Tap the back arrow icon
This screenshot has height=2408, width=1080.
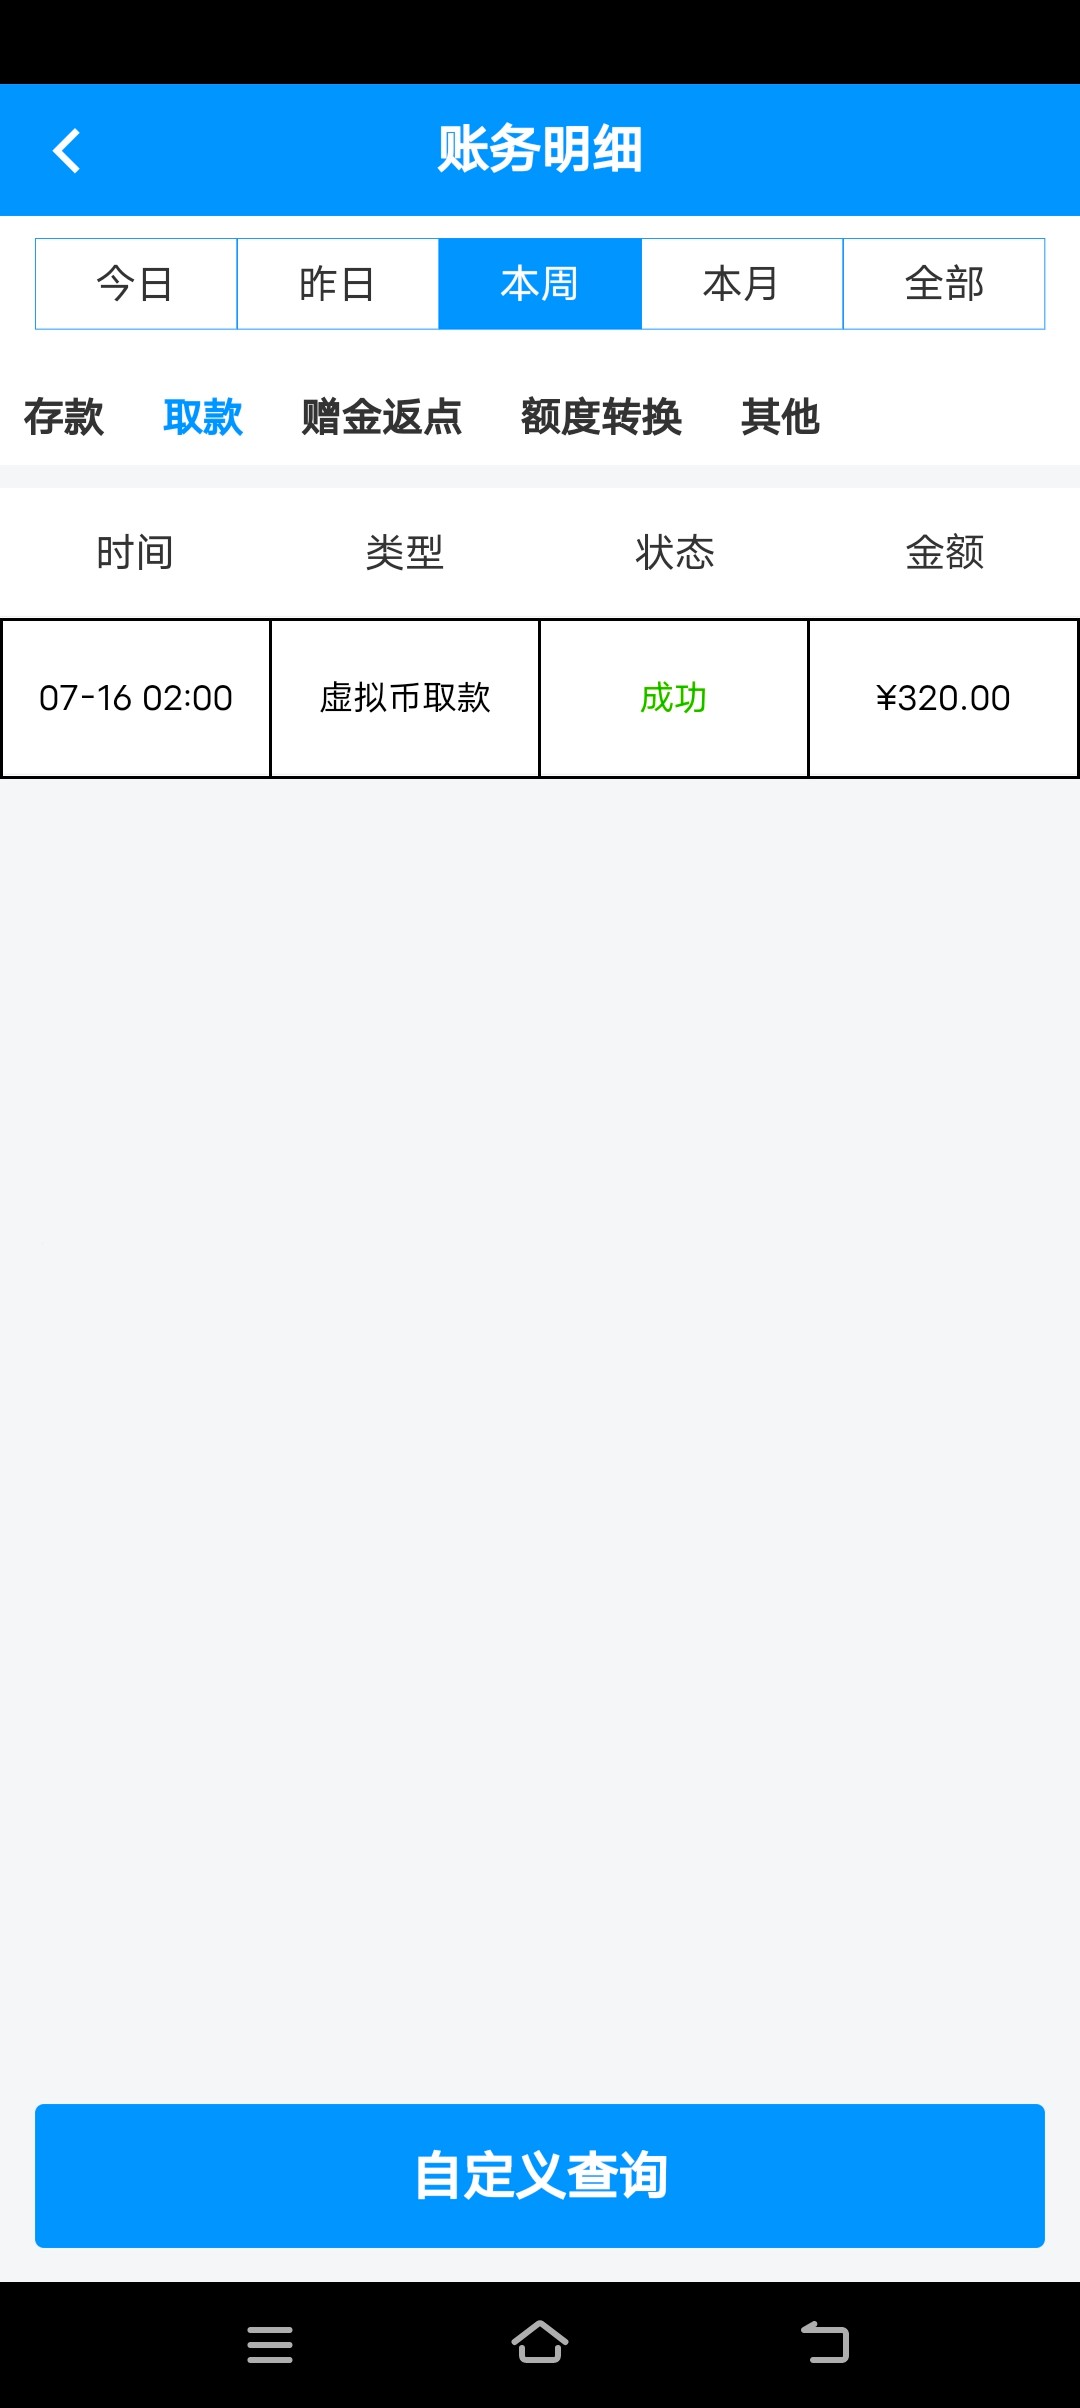pyautogui.click(x=66, y=151)
